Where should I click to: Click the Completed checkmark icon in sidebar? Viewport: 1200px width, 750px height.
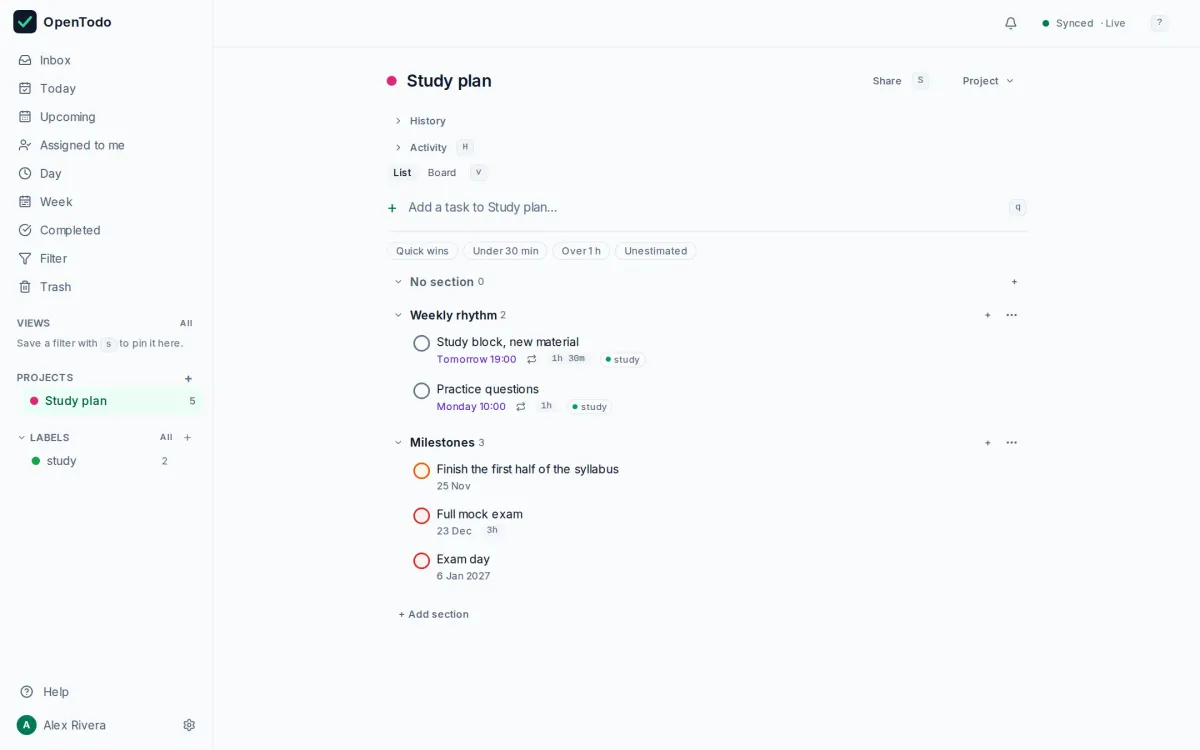(25, 230)
